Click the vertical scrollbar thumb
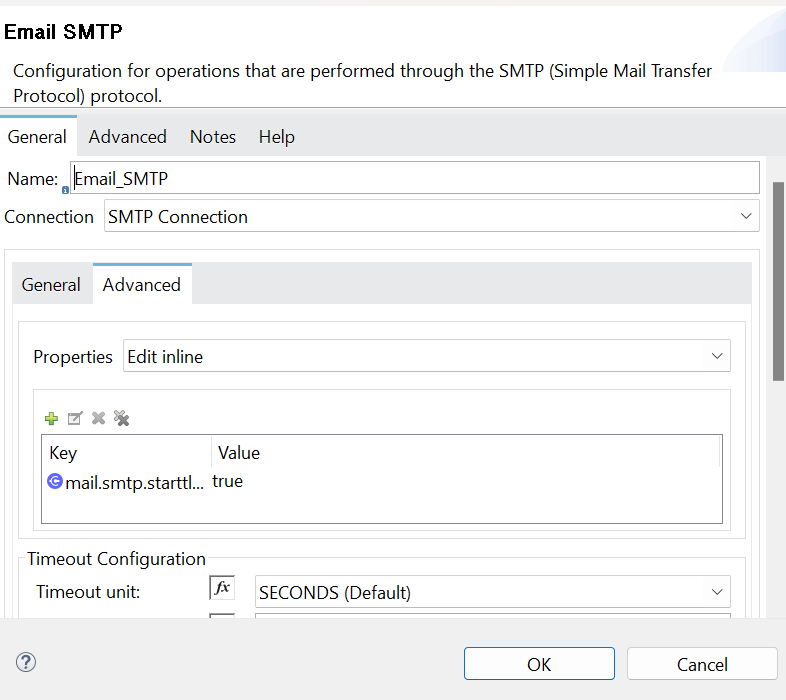The image size is (786, 700). [779, 280]
